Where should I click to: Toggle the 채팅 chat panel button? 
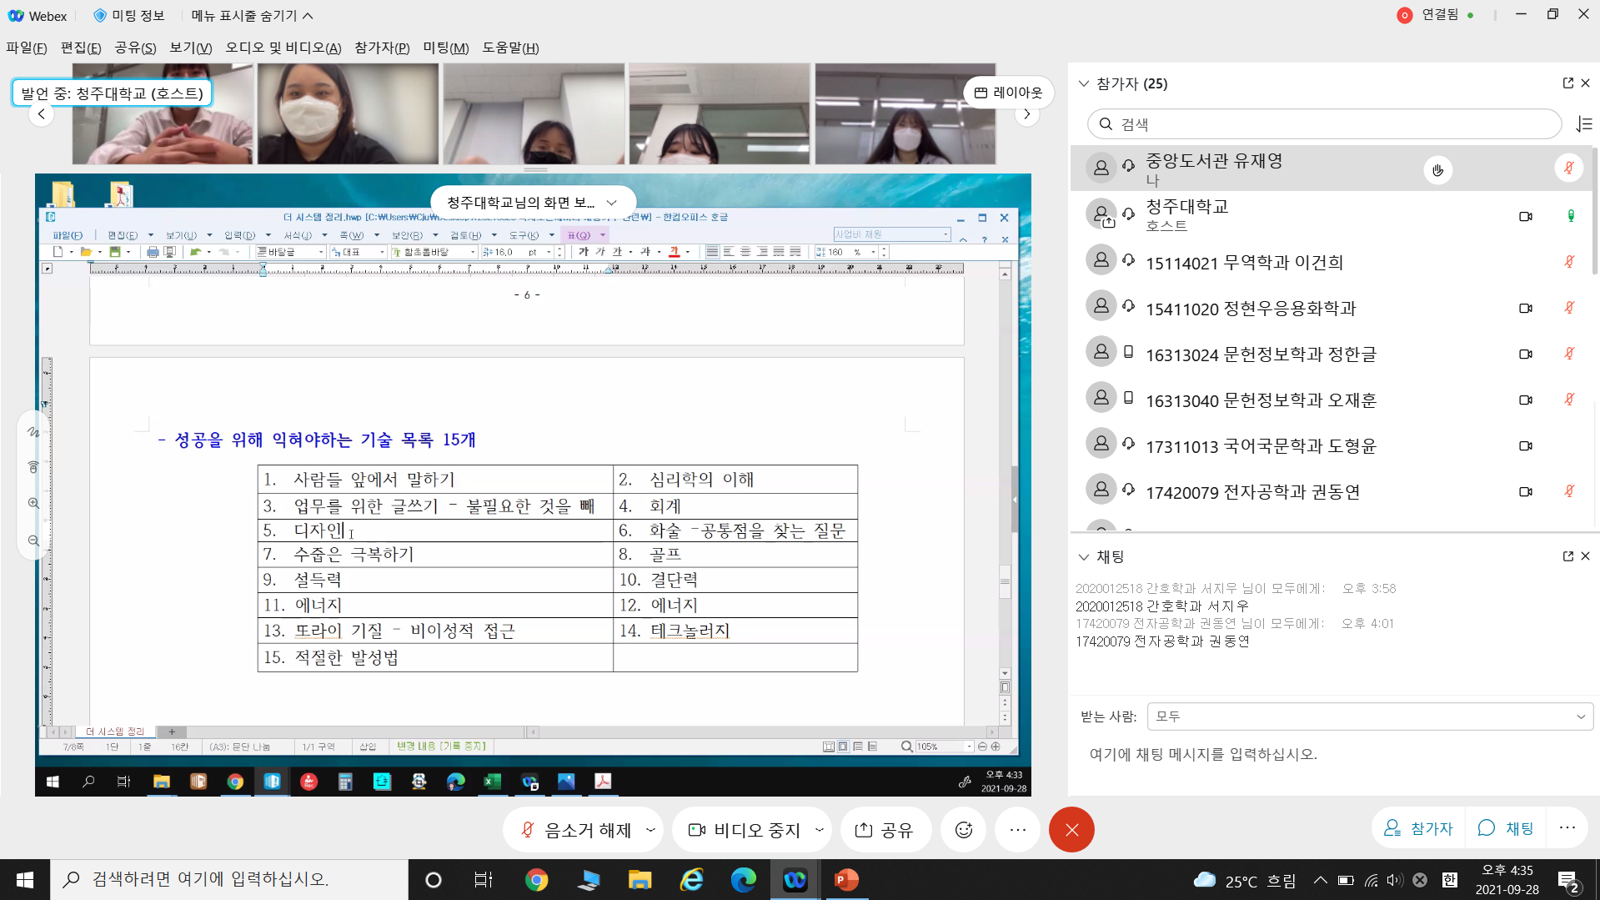[x=1506, y=828]
